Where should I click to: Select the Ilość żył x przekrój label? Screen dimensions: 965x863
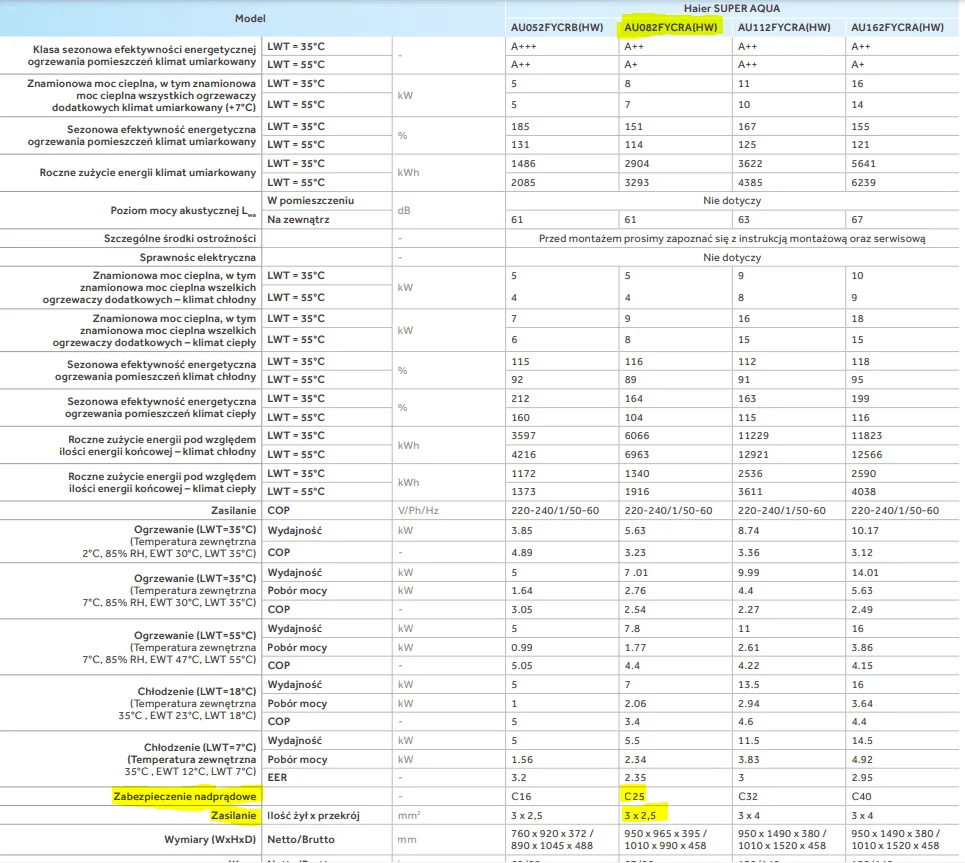[x=313, y=816]
